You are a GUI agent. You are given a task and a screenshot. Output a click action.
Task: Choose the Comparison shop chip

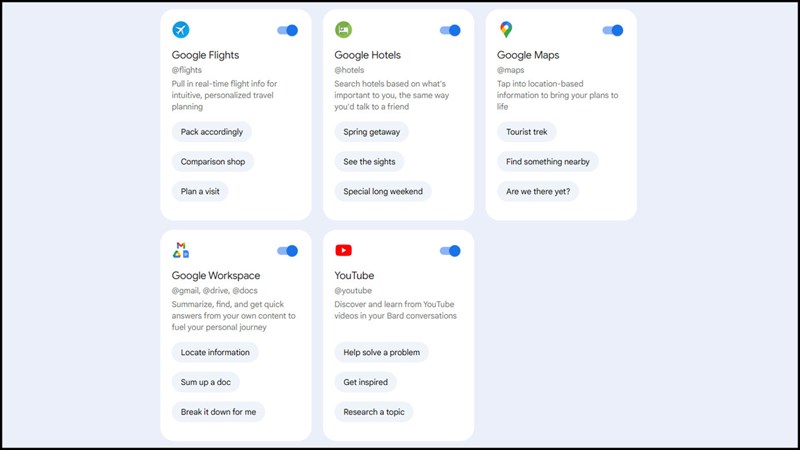(x=213, y=161)
